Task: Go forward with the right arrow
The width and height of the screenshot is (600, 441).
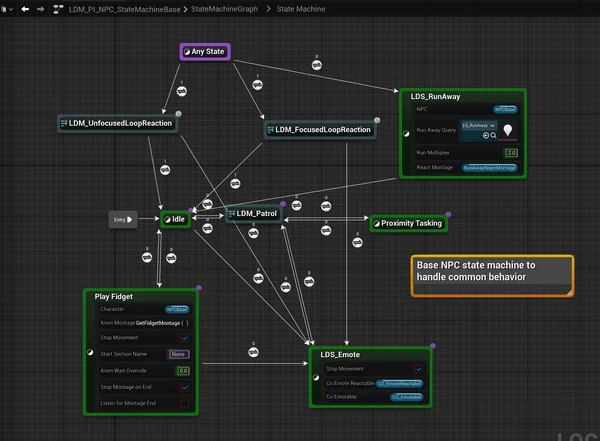Action: [41, 9]
